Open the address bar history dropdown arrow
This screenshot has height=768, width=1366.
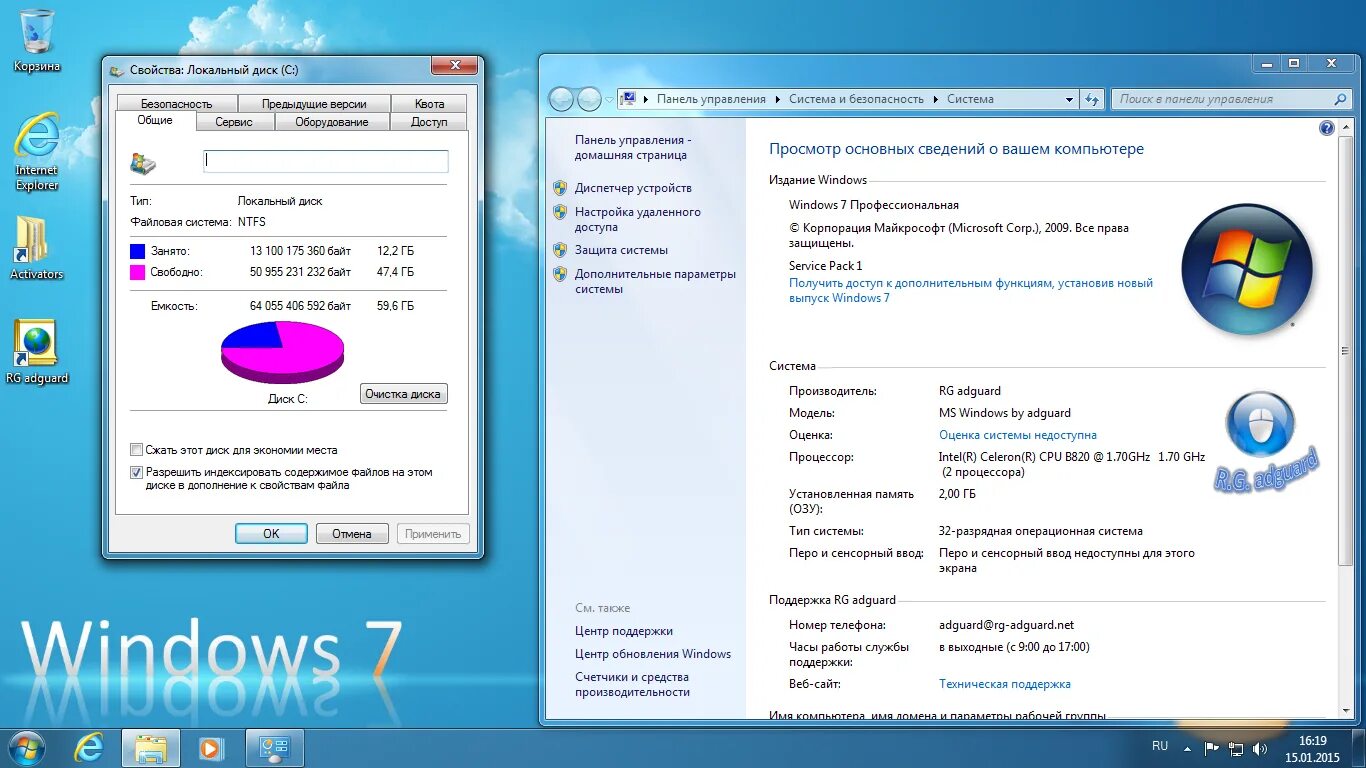pos(1069,99)
